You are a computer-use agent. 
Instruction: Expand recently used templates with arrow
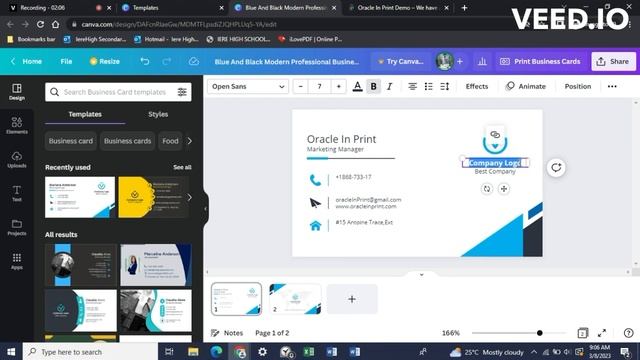(x=189, y=198)
